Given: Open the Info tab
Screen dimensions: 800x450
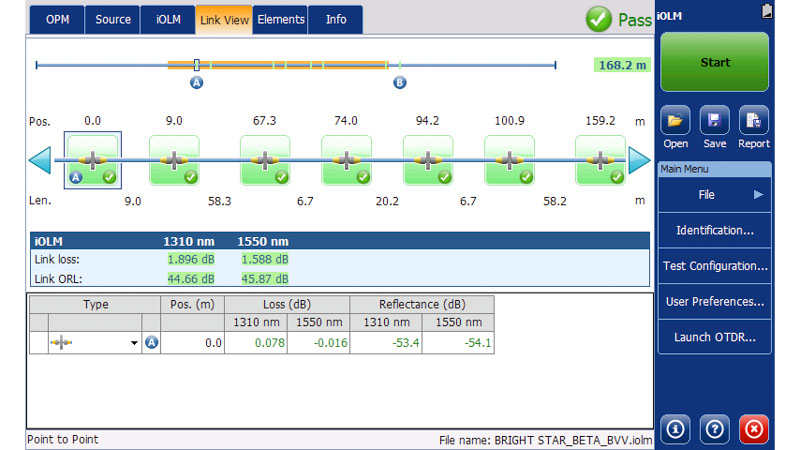Looking at the screenshot, I should tap(336, 19).
